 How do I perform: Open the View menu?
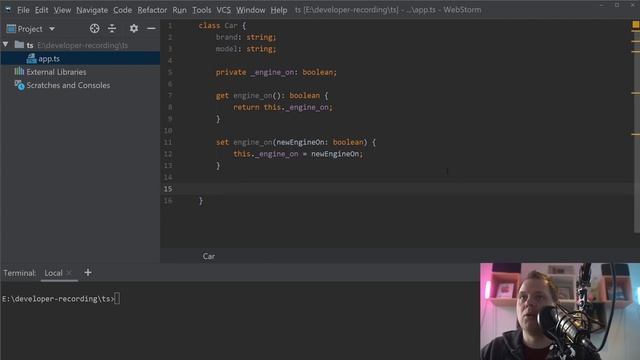pyautogui.click(x=62, y=10)
